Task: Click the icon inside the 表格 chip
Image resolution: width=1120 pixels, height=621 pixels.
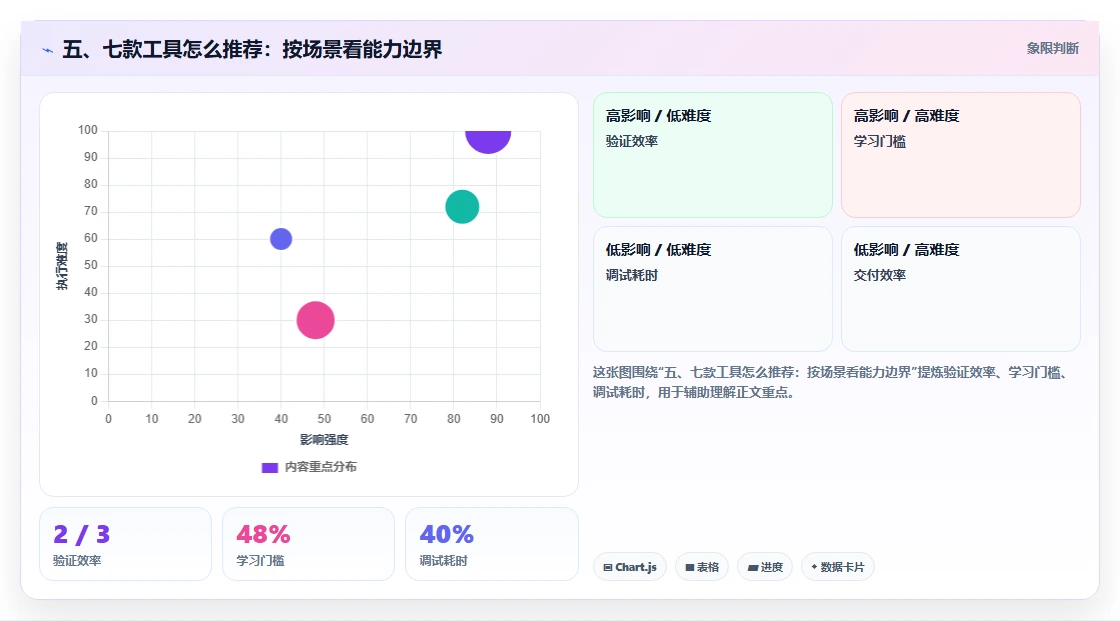Action: 690,567
